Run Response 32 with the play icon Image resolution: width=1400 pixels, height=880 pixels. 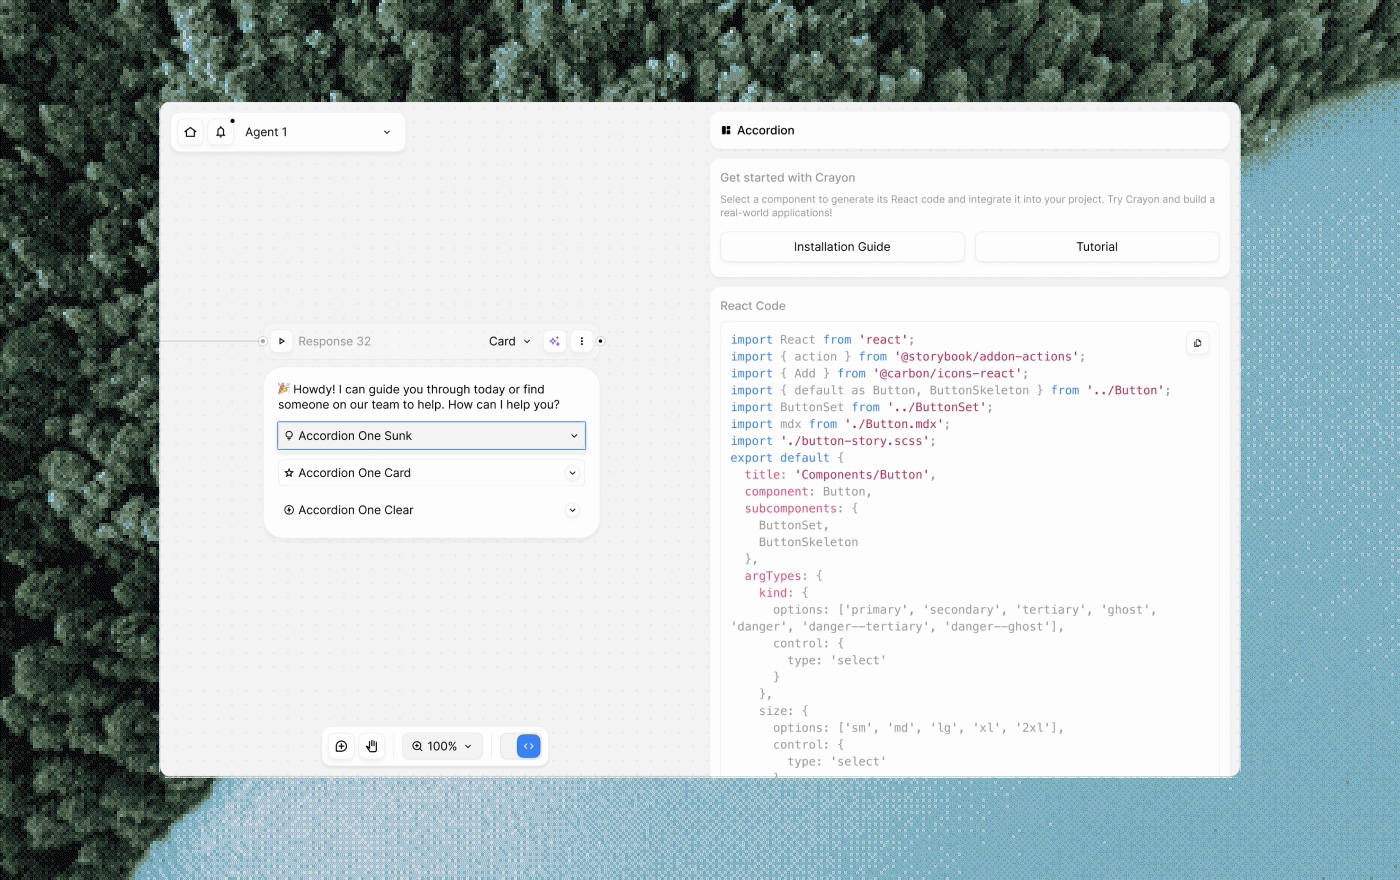(x=282, y=341)
